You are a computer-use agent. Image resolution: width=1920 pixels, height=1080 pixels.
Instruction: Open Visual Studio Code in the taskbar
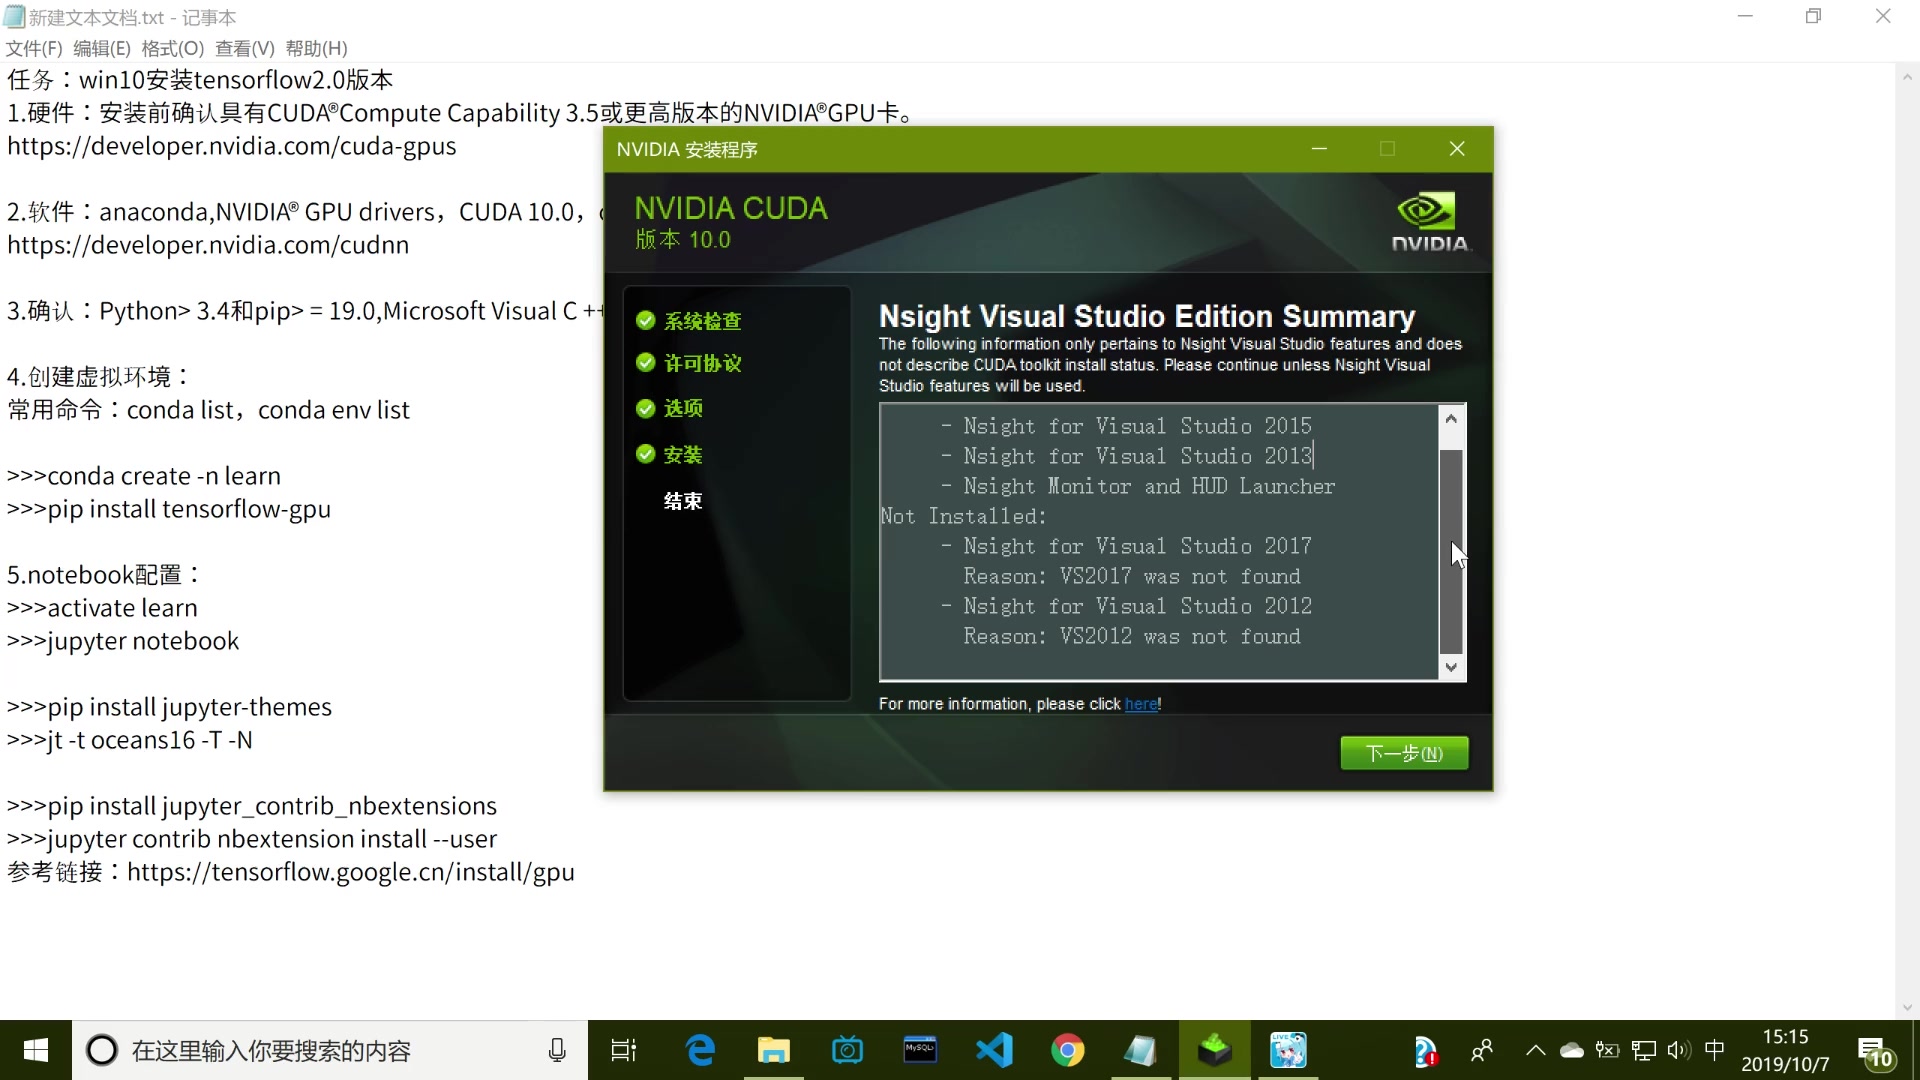[994, 1050]
